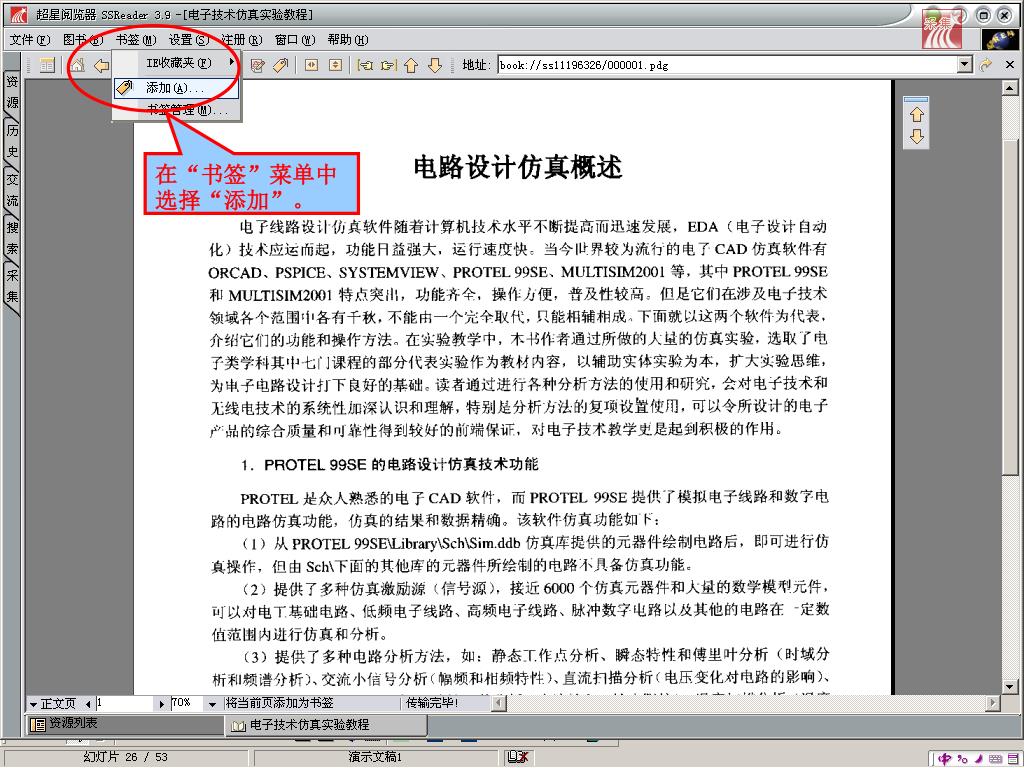Open the 窗口(W) menu
Viewport: 1024px width, 768px height.
295,40
